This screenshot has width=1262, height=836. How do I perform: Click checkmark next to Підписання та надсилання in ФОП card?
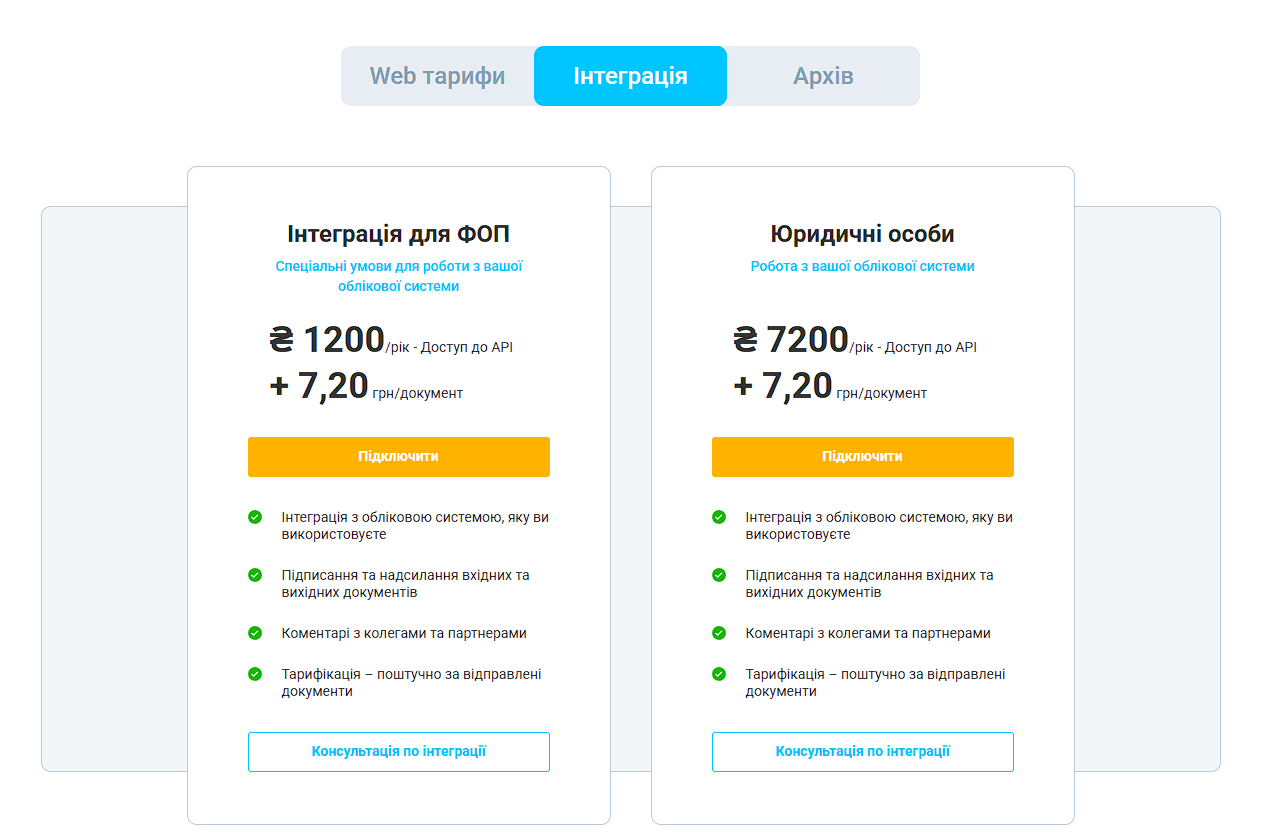[255, 575]
